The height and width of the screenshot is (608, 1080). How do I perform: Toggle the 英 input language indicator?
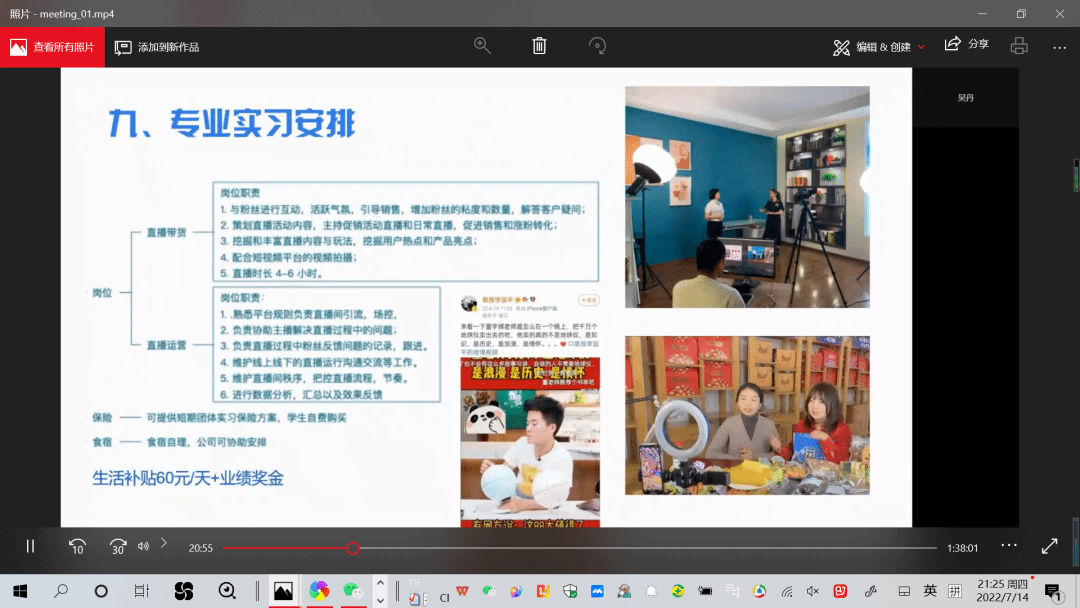(930, 591)
